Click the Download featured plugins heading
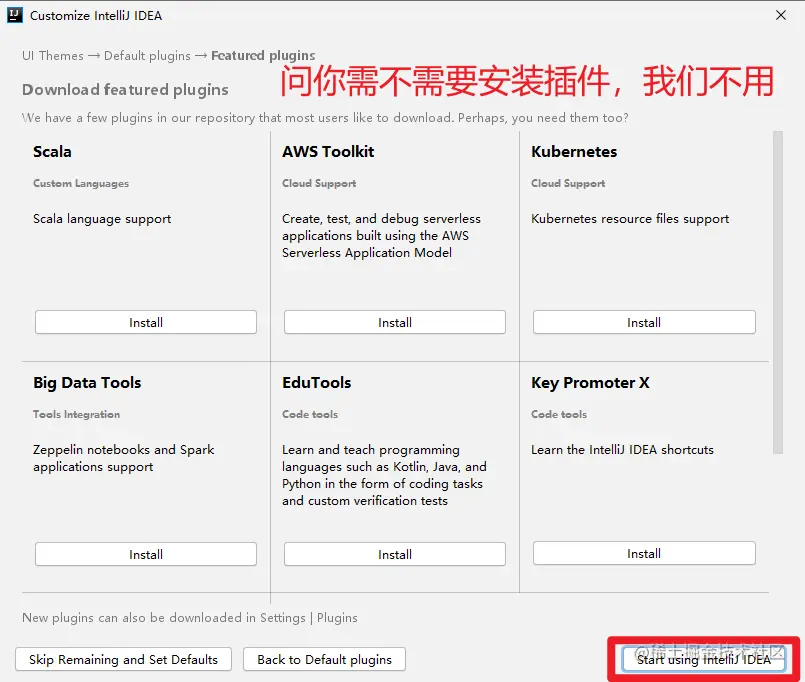This screenshot has width=805, height=682. [125, 90]
